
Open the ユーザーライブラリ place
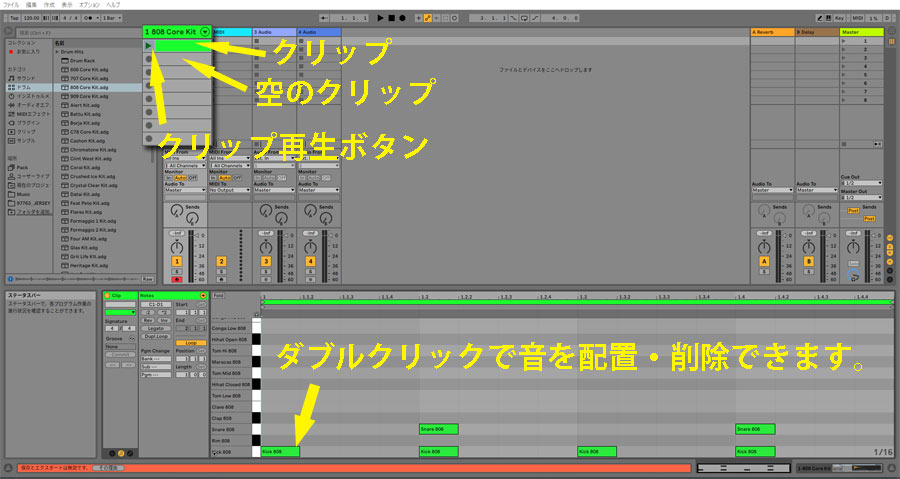tap(29, 176)
